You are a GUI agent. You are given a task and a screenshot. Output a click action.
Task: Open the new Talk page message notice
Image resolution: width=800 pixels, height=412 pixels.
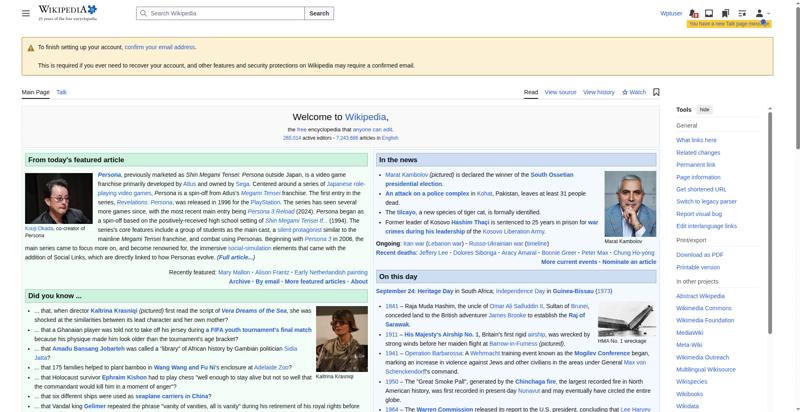[x=729, y=24]
